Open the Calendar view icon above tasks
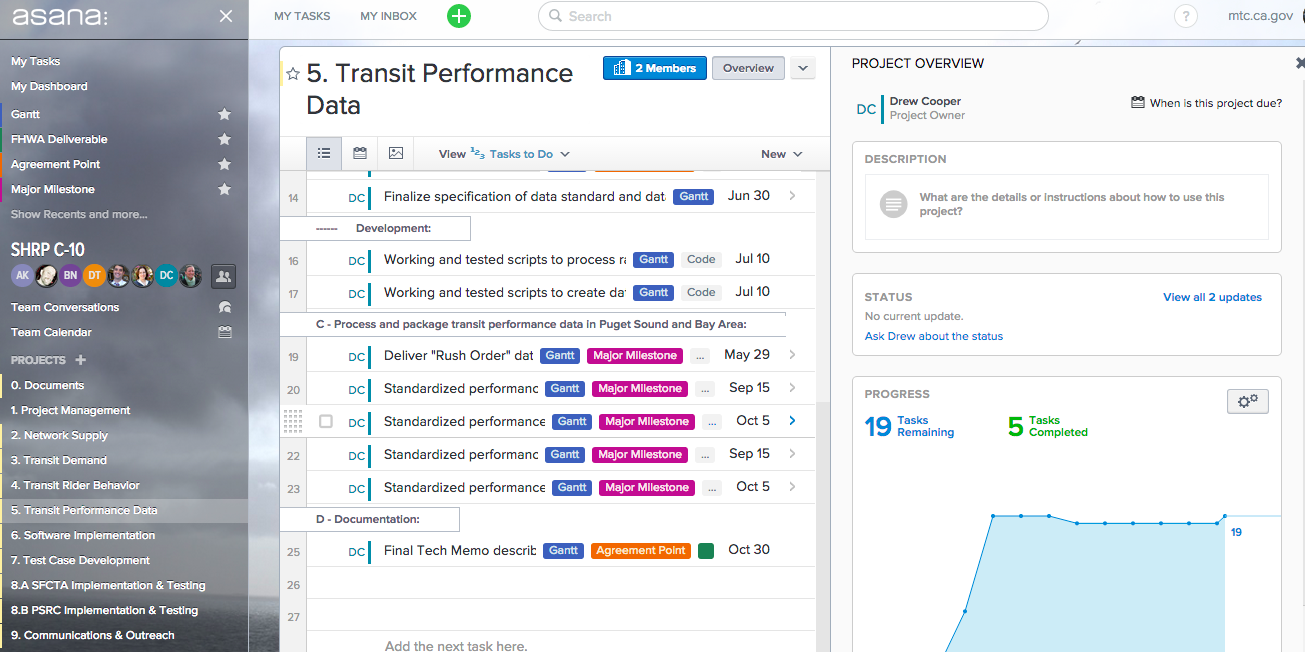Viewport: 1305px width, 652px height. tap(359, 153)
